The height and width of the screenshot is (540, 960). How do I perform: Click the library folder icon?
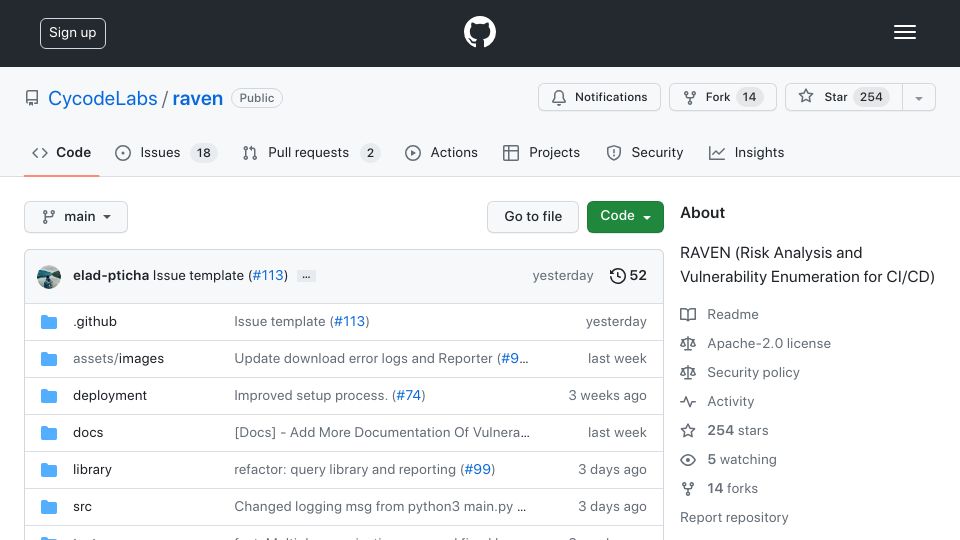coord(49,470)
